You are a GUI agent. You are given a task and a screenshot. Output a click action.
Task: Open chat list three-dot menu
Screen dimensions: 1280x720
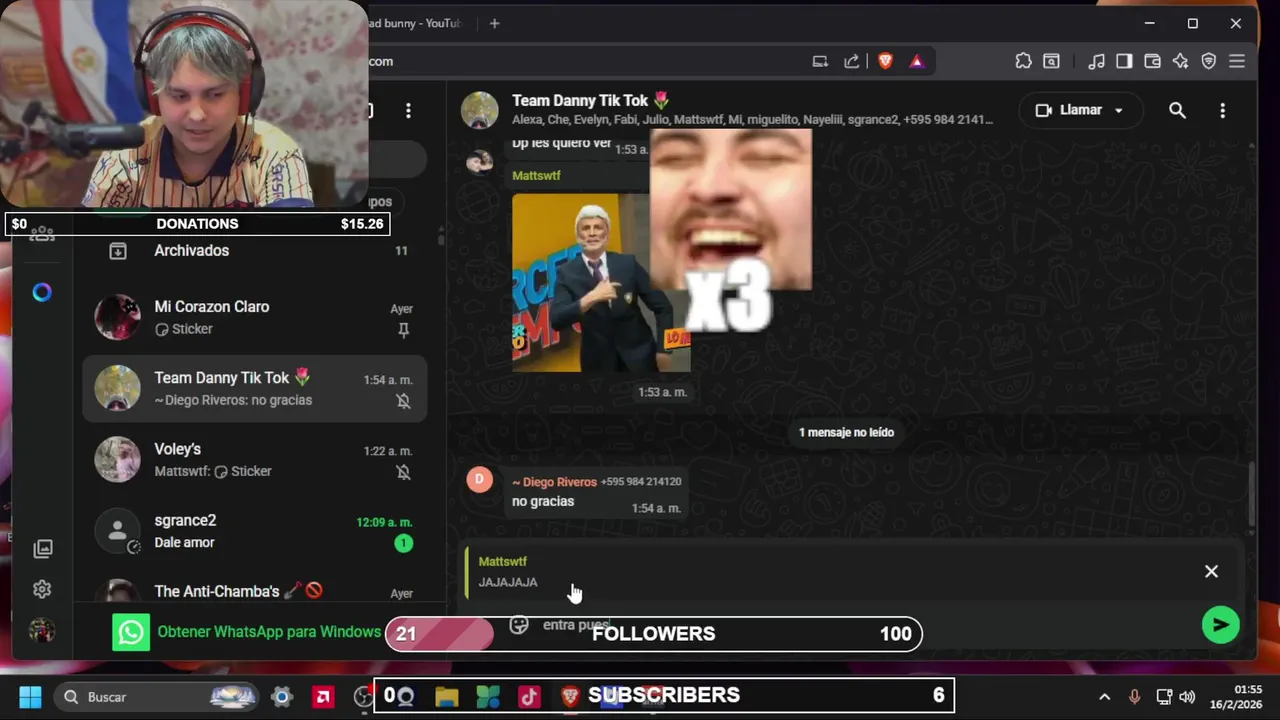click(x=408, y=110)
